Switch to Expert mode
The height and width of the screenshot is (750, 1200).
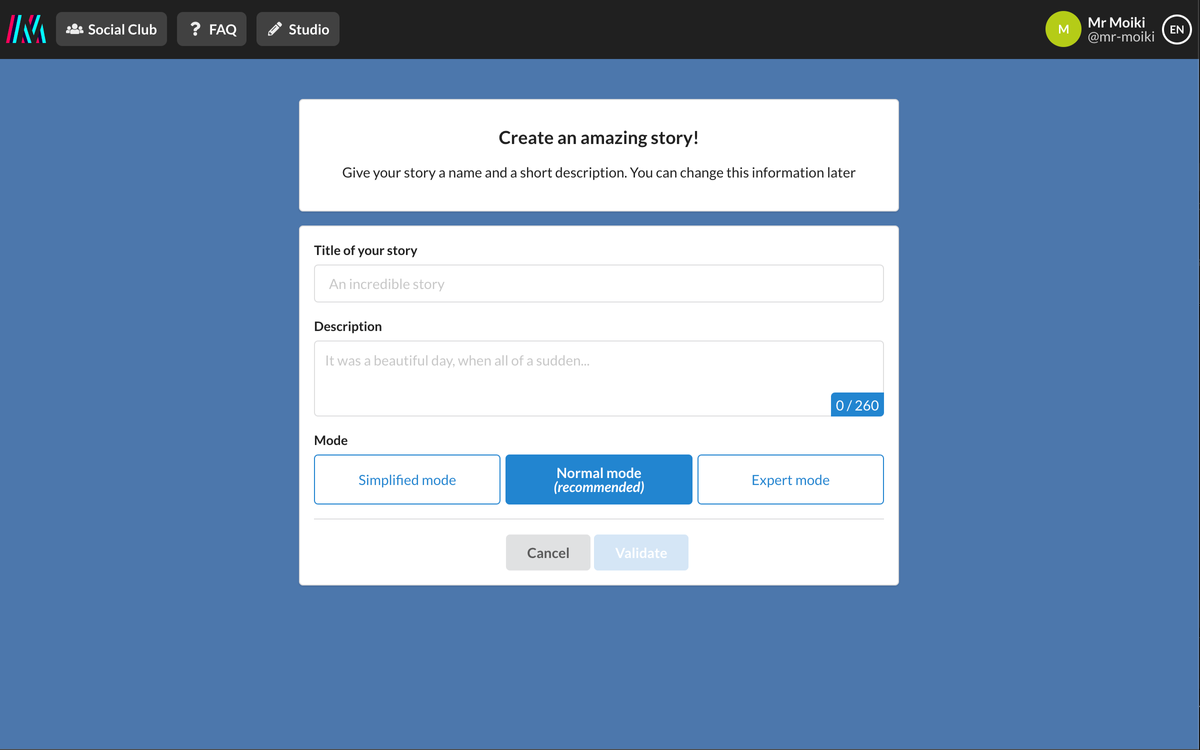(790, 480)
